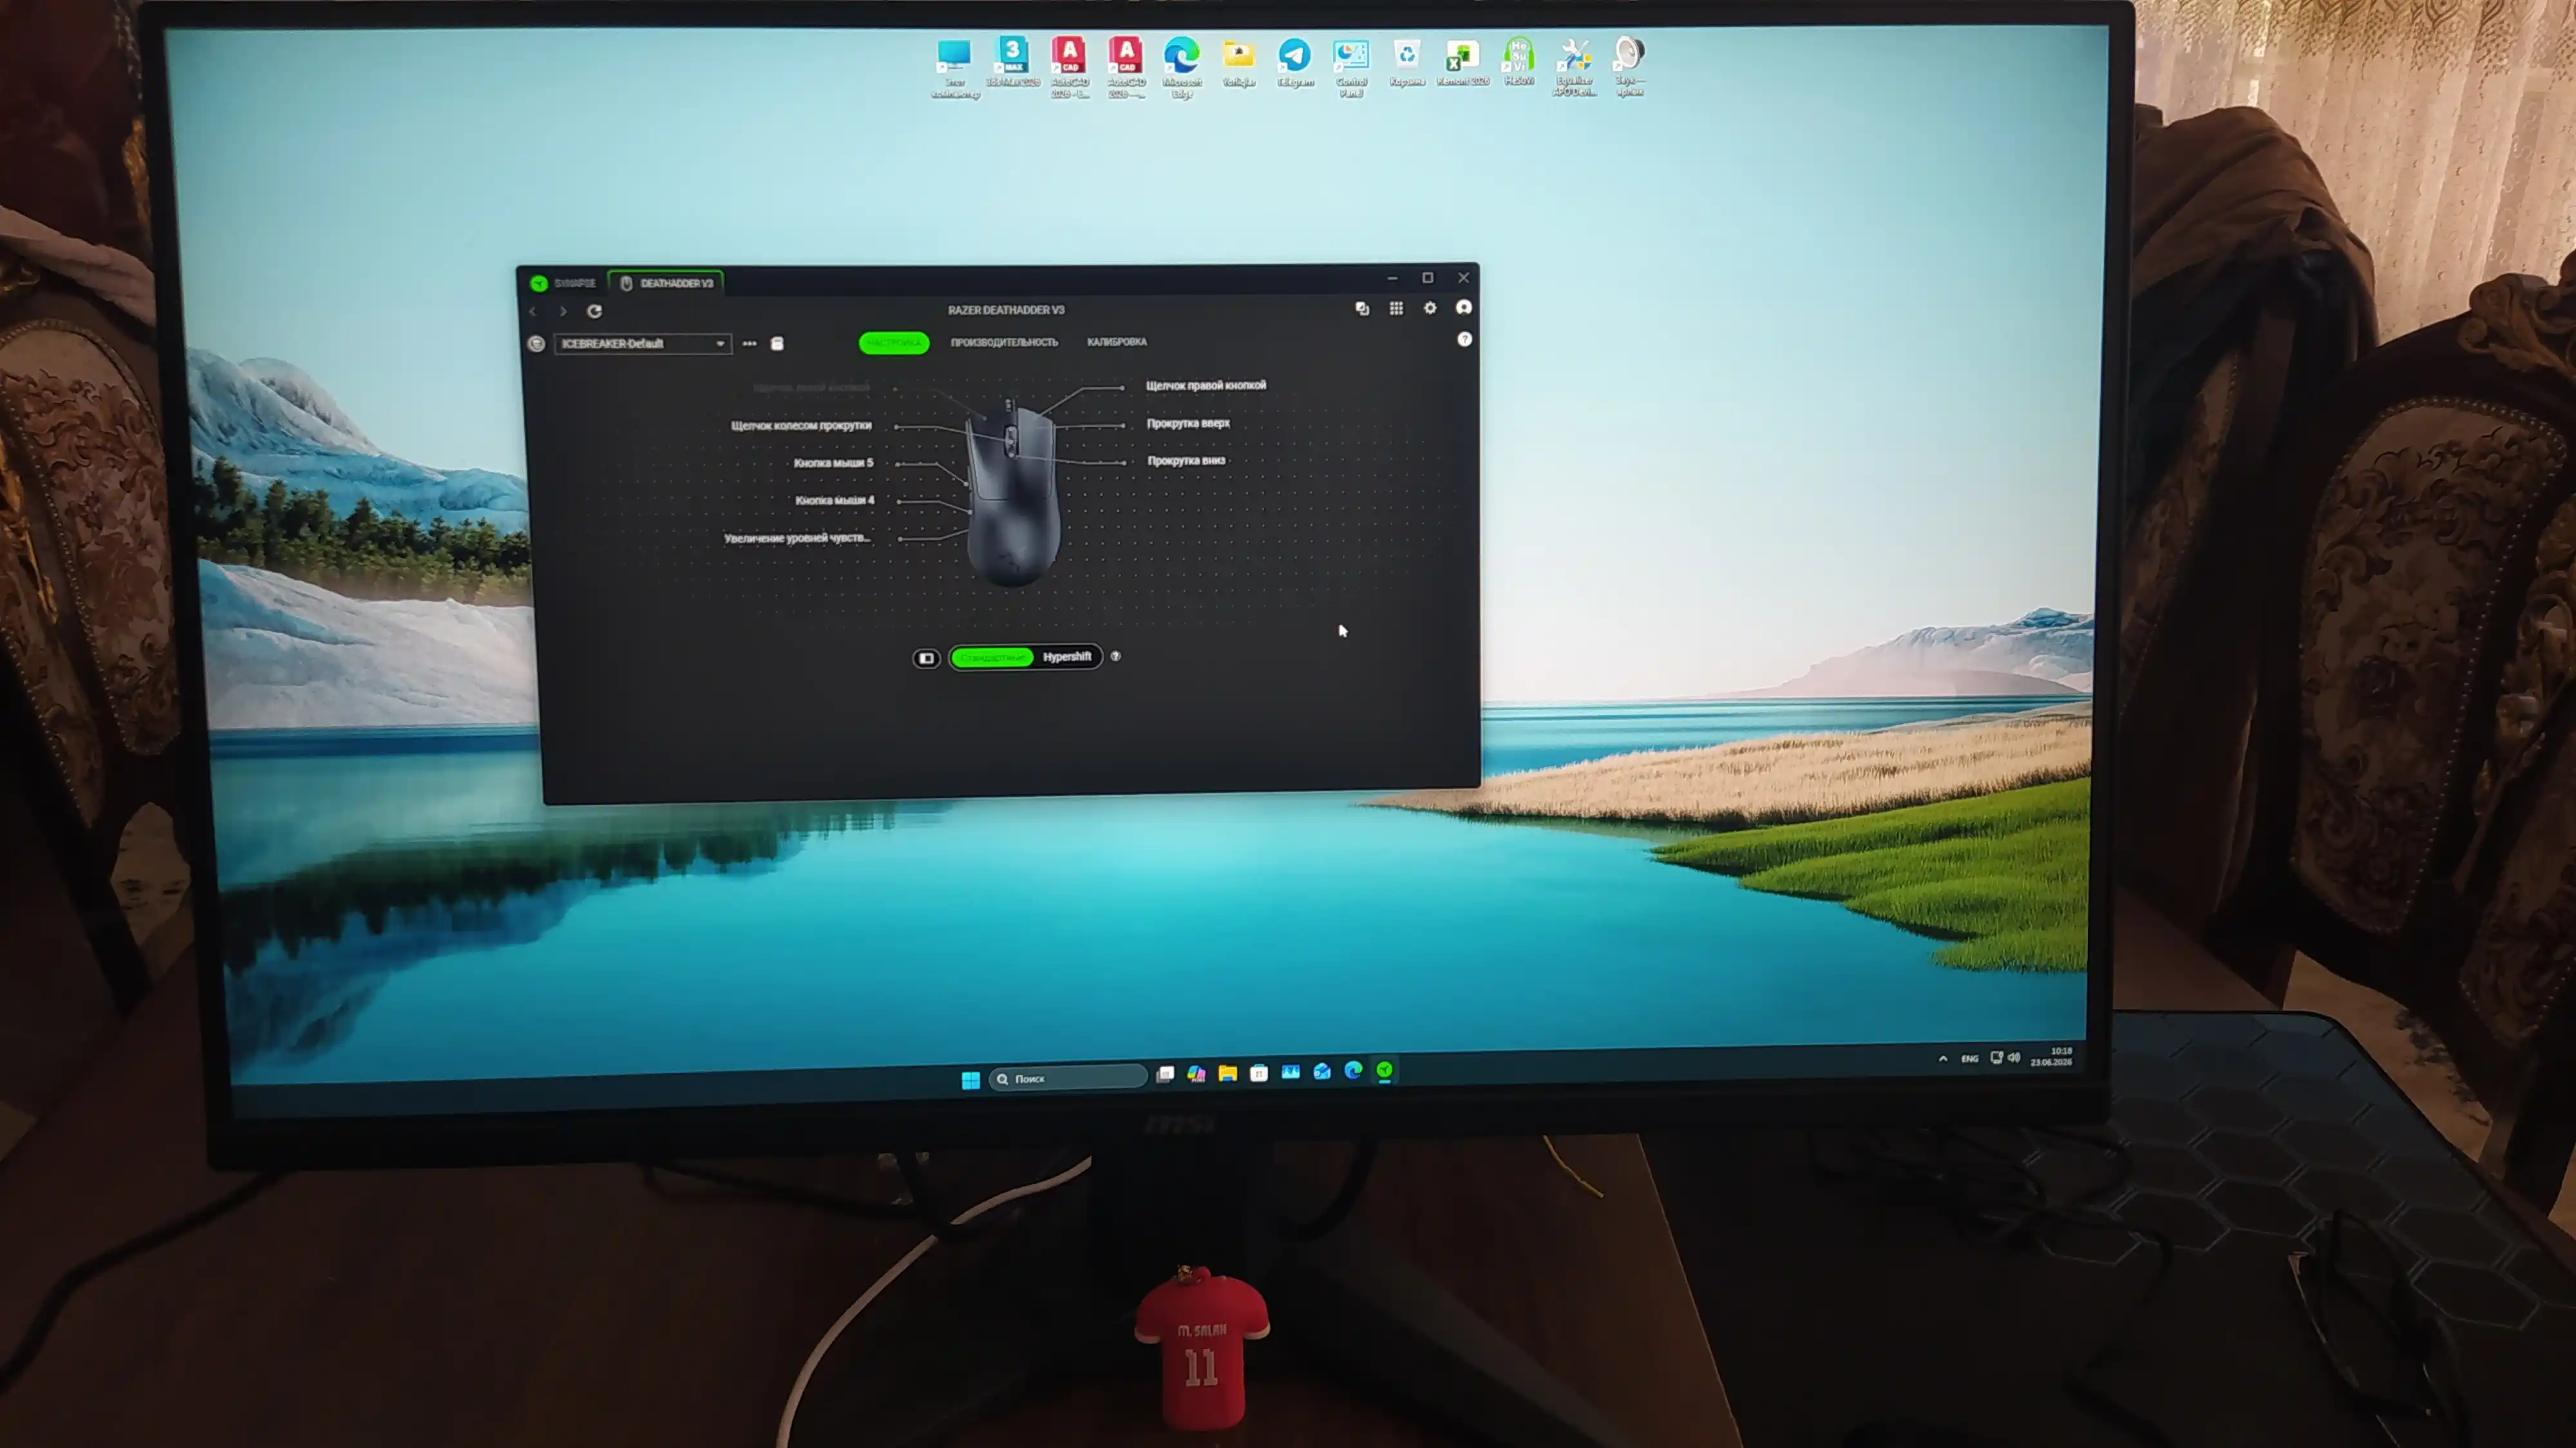The image size is (2576, 1448).
Task: Open Equalizer APO desktop shortcut
Action: pyautogui.click(x=1574, y=66)
